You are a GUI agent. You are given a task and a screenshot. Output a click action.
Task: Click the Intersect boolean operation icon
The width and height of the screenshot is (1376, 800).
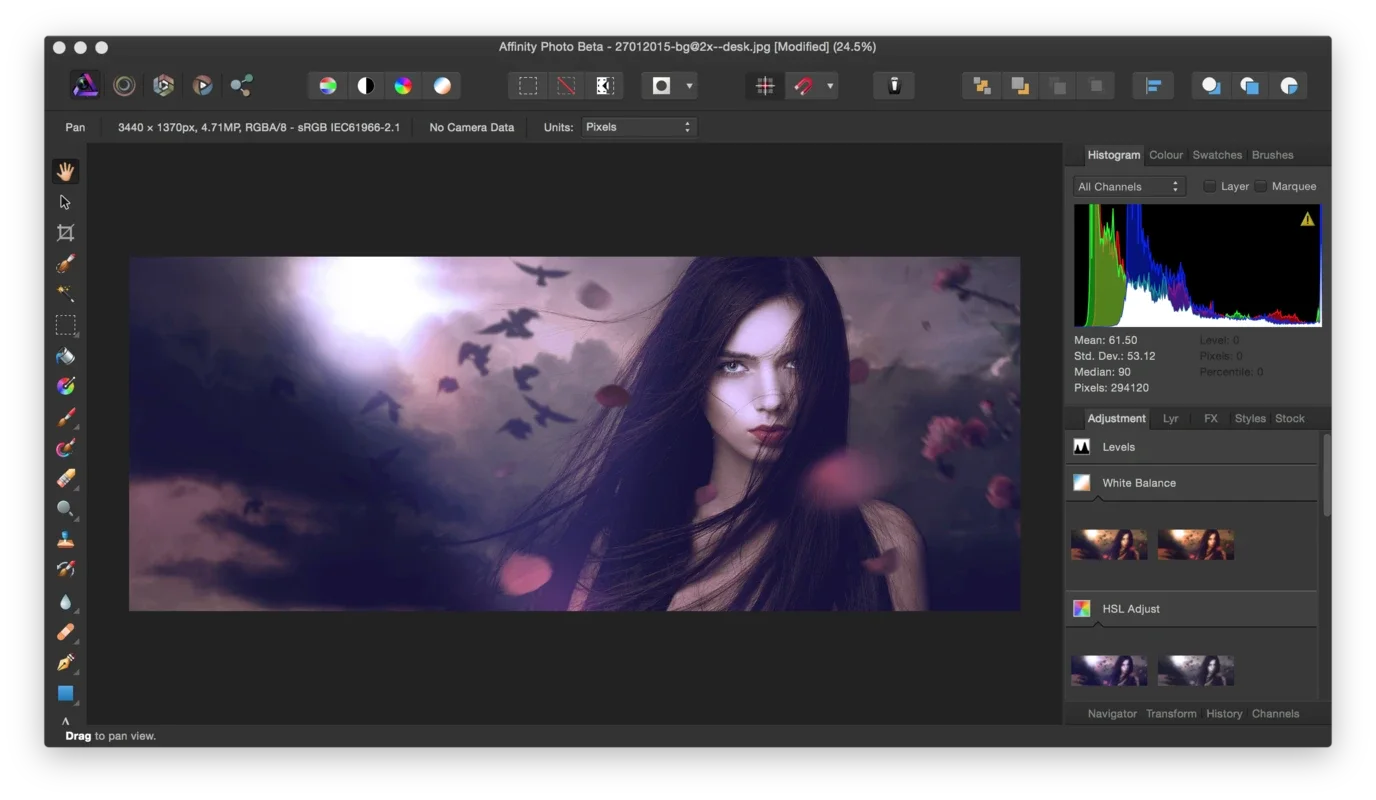tap(1289, 86)
